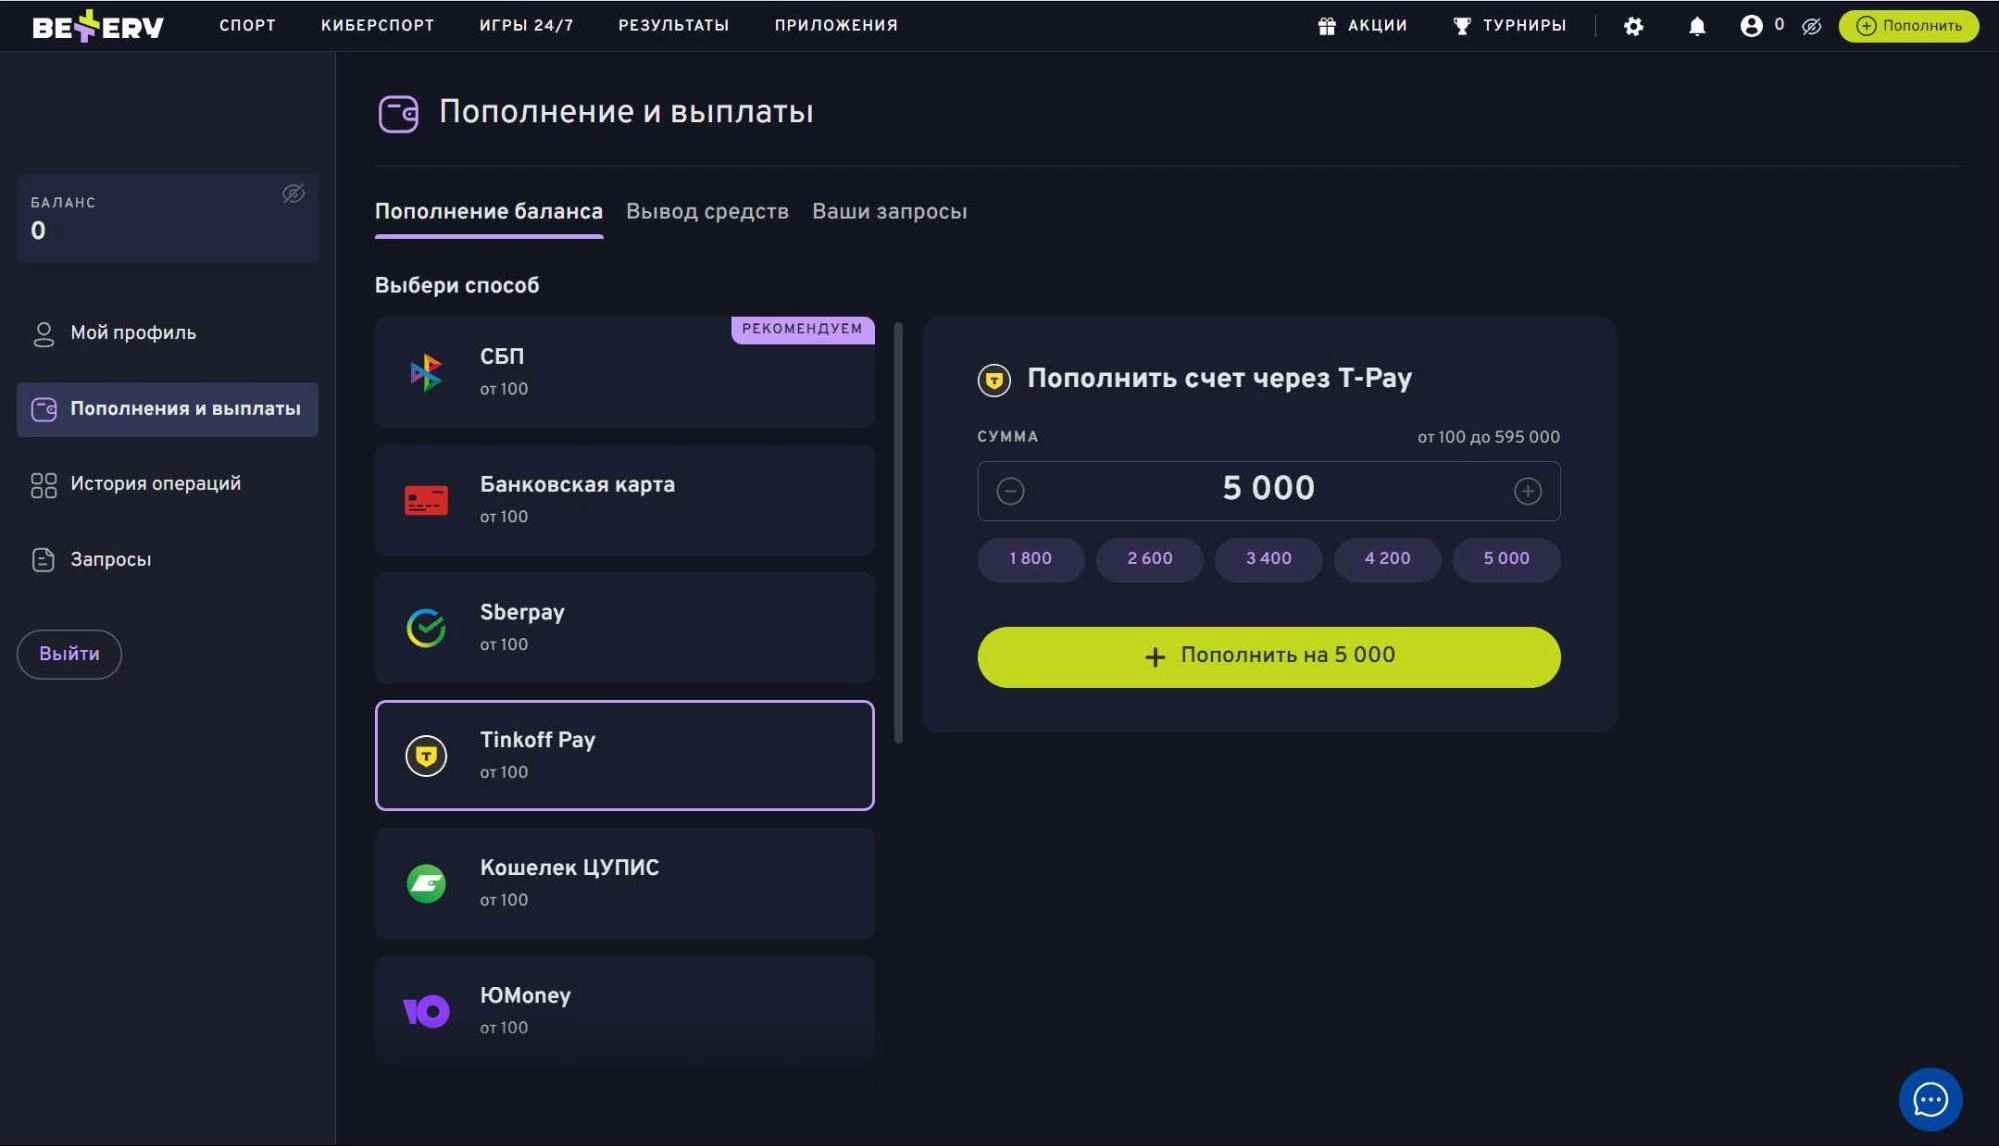Select the 2 600 quick amount chip
1999x1146 pixels.
[x=1148, y=559]
